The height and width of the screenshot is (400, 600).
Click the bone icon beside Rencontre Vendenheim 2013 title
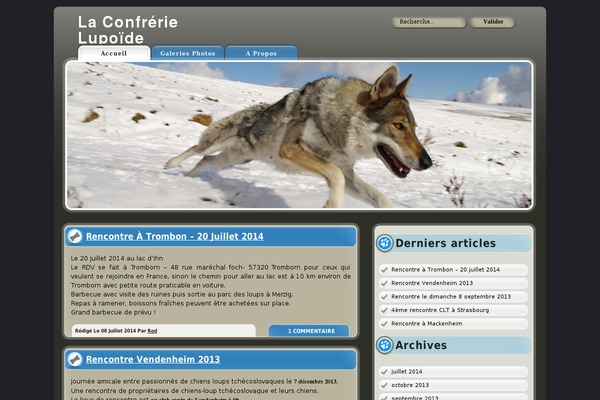coord(75,359)
